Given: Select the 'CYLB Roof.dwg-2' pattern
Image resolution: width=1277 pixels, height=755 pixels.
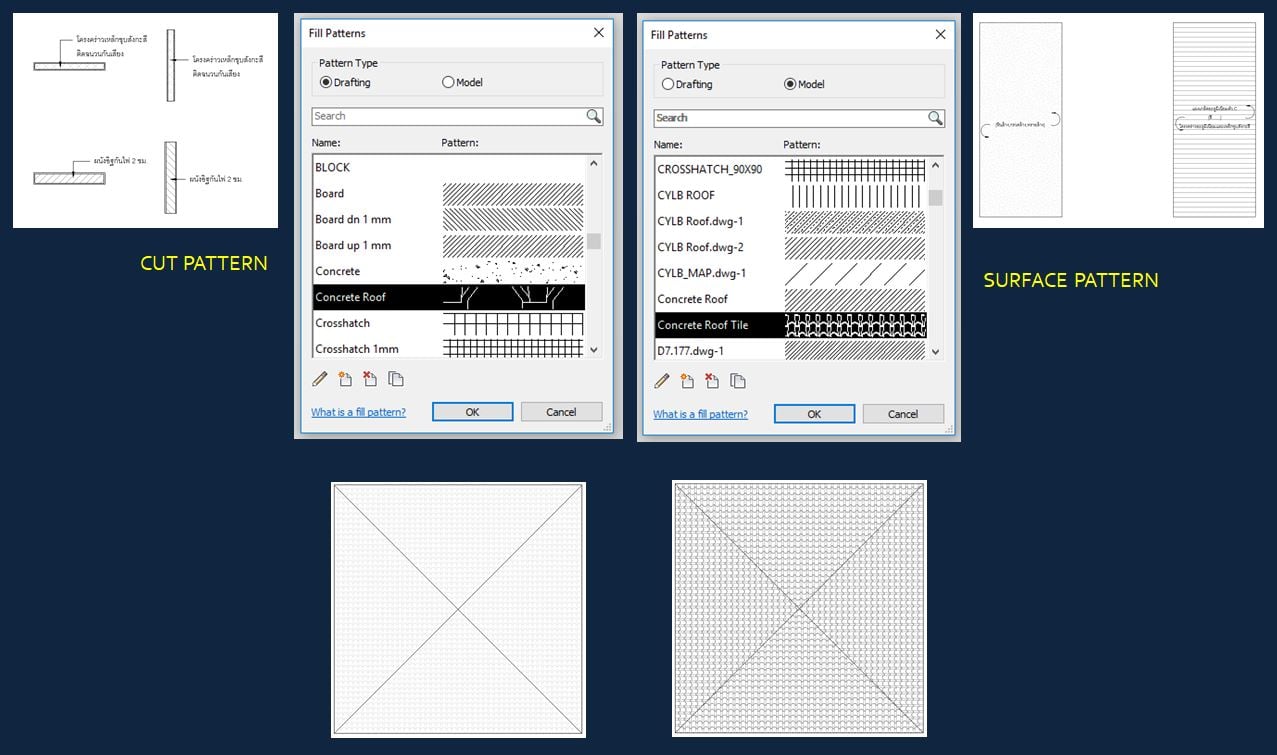Looking at the screenshot, I should point(791,247).
